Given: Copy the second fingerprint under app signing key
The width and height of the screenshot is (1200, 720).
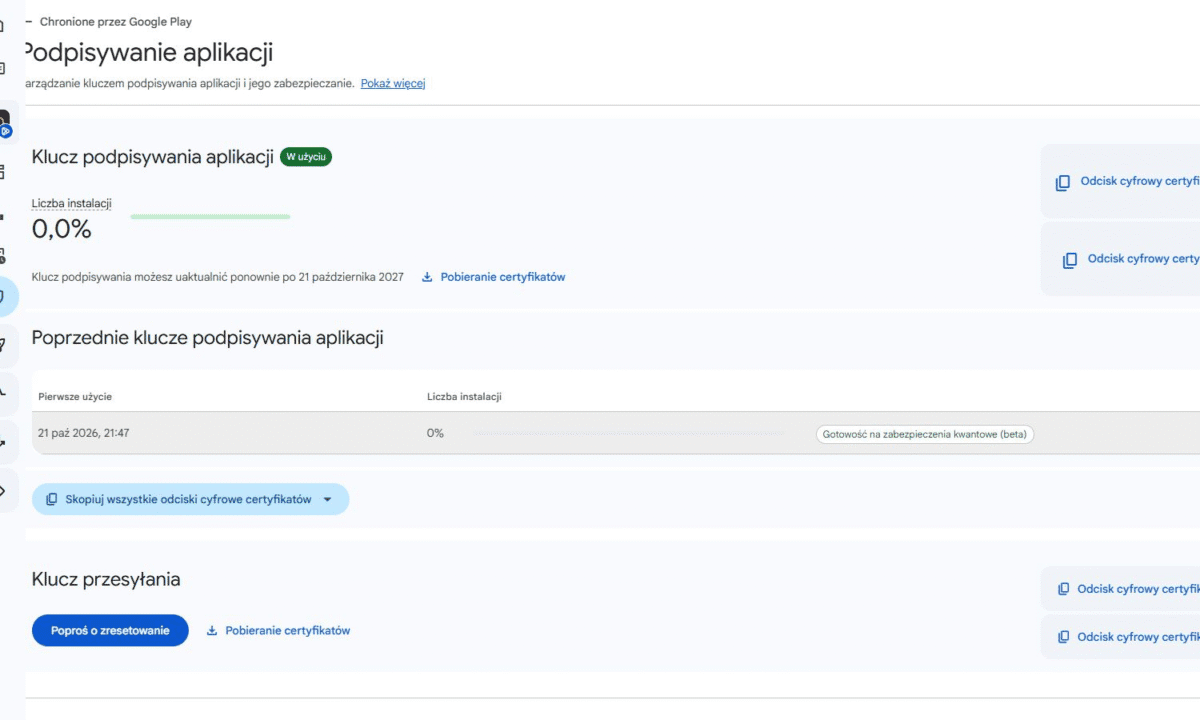Looking at the screenshot, I should [1131, 259].
